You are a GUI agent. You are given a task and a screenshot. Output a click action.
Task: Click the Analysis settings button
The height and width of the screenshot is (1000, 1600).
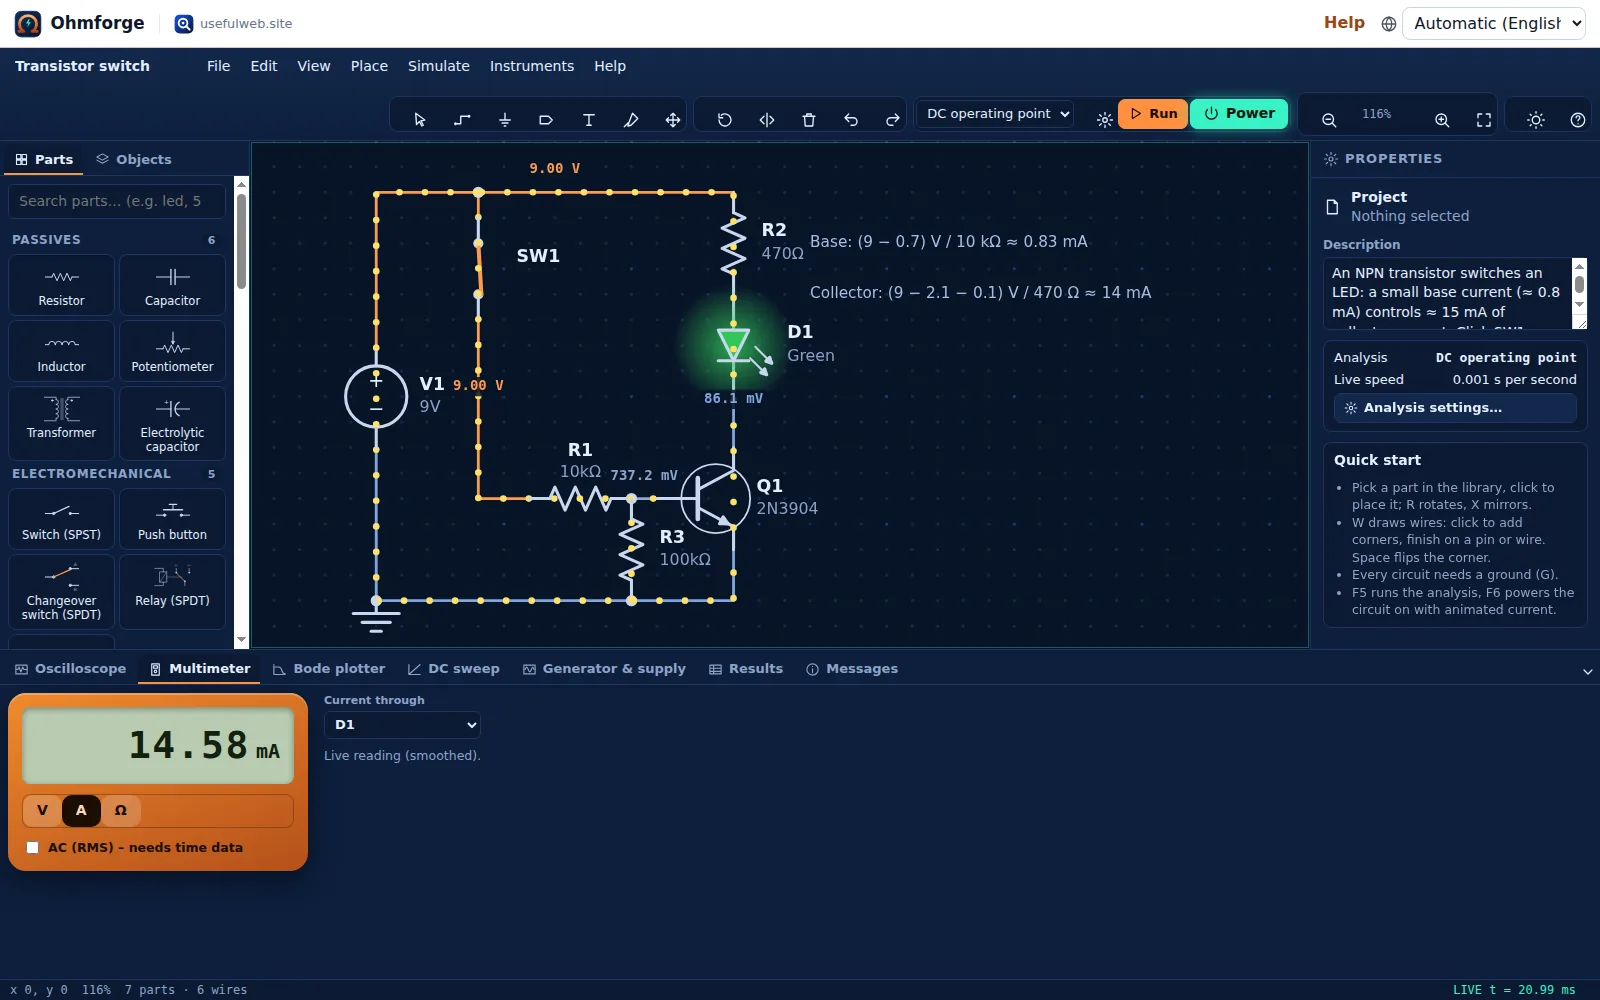tap(1455, 408)
